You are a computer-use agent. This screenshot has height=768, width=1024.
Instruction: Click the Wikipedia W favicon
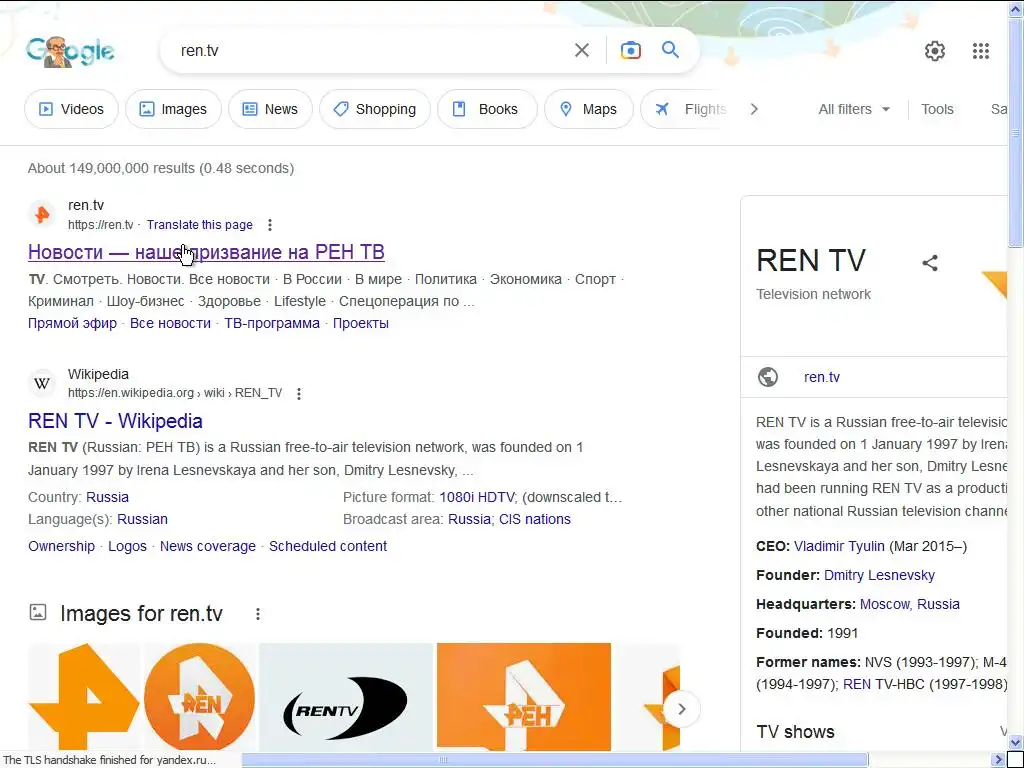click(42, 383)
